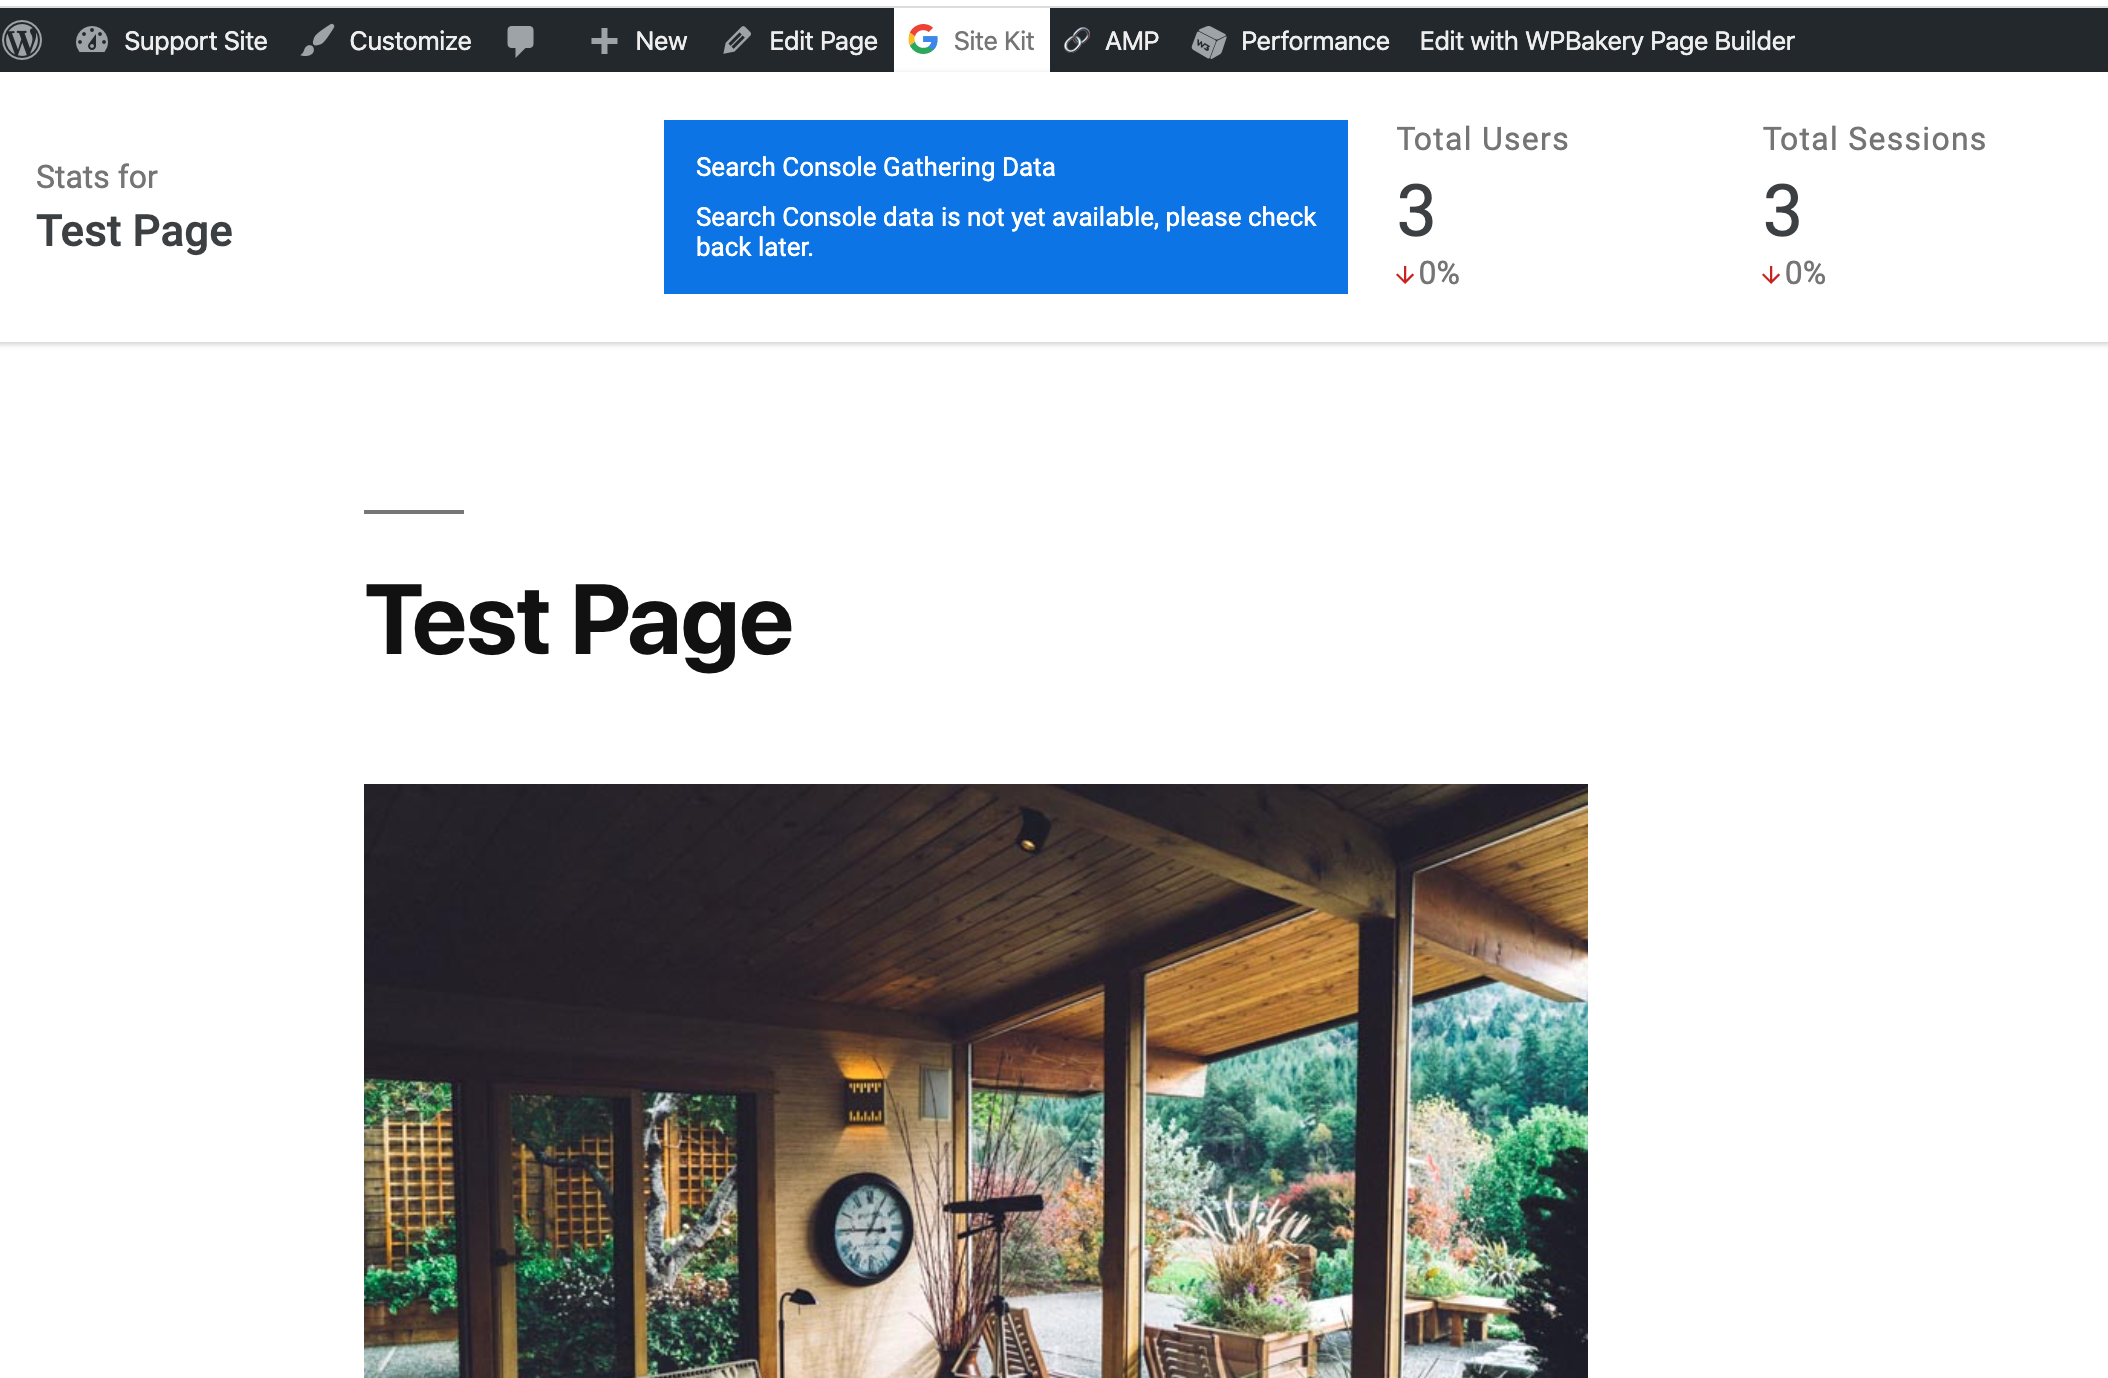Image resolution: width=2108 pixels, height=1378 pixels.
Task: Select Edit Page in admin bar
Action: pyautogui.click(x=822, y=41)
